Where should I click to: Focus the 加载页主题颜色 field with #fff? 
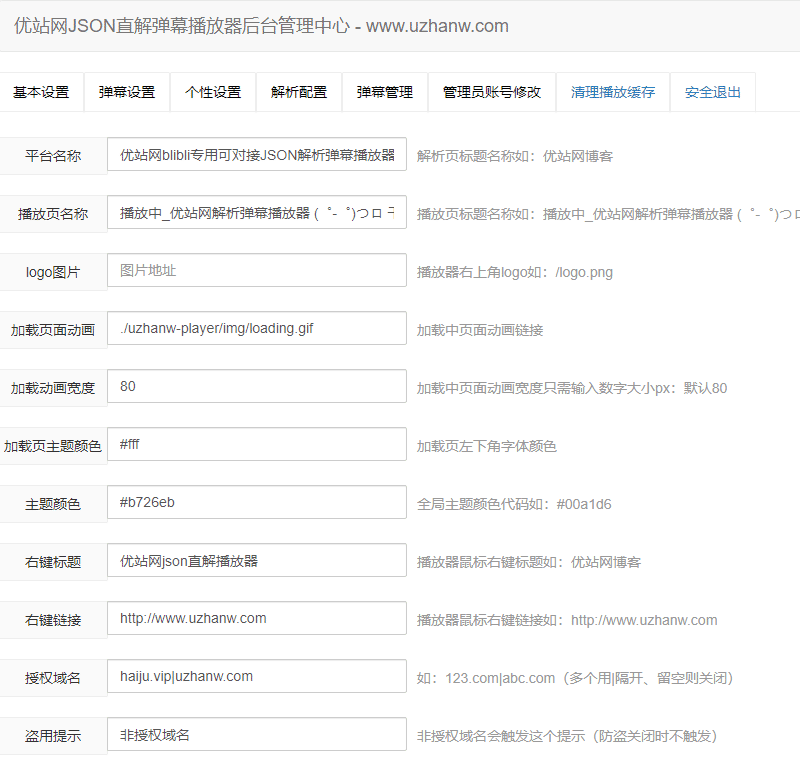pyautogui.click(x=257, y=444)
